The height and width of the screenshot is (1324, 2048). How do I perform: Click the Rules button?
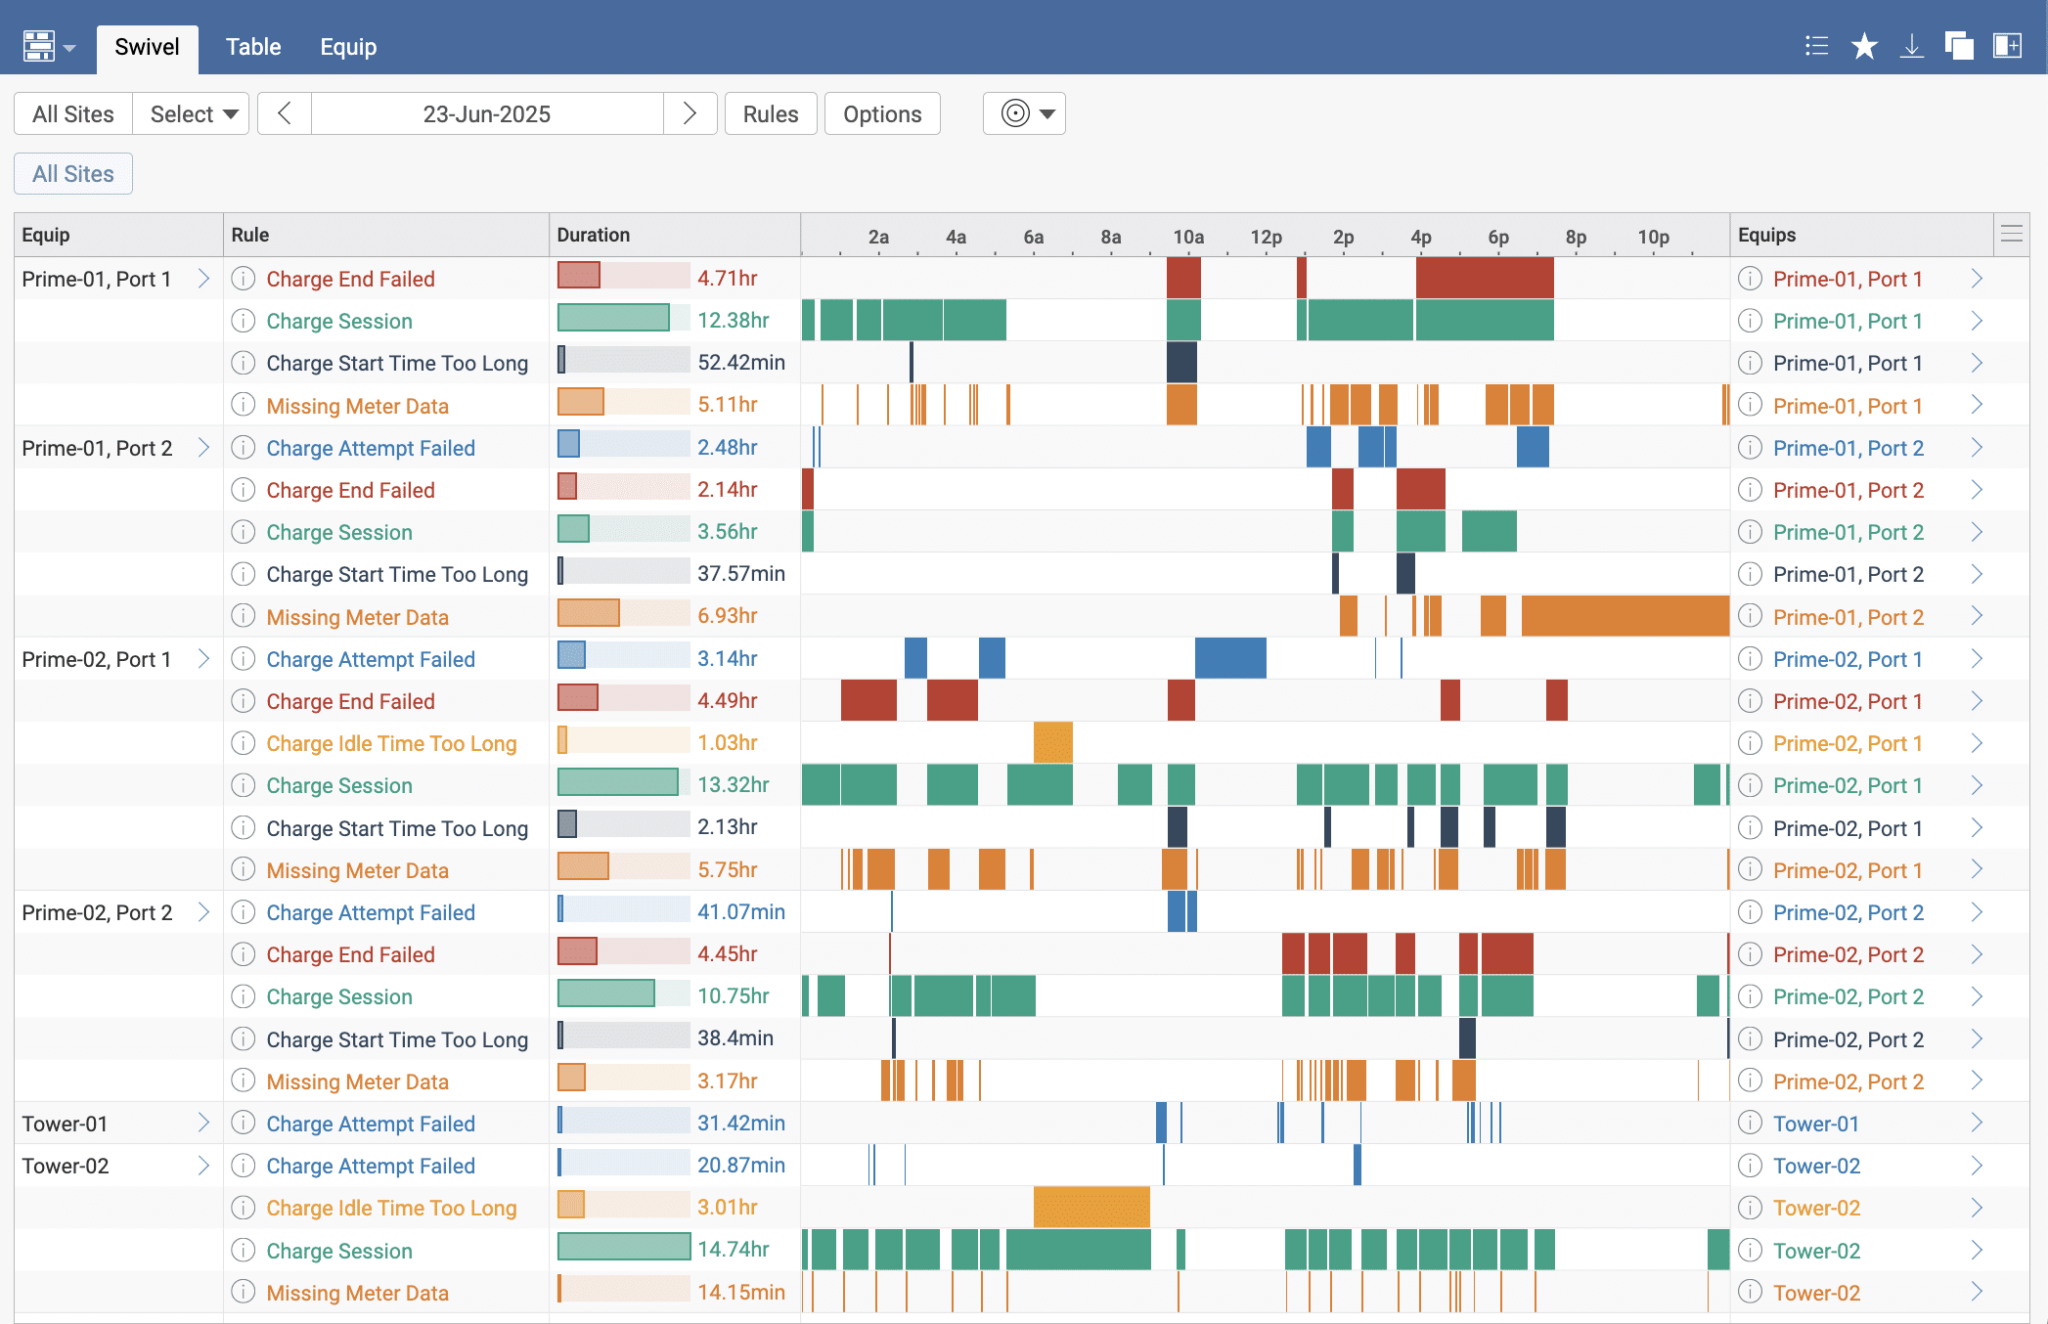pyautogui.click(x=770, y=114)
